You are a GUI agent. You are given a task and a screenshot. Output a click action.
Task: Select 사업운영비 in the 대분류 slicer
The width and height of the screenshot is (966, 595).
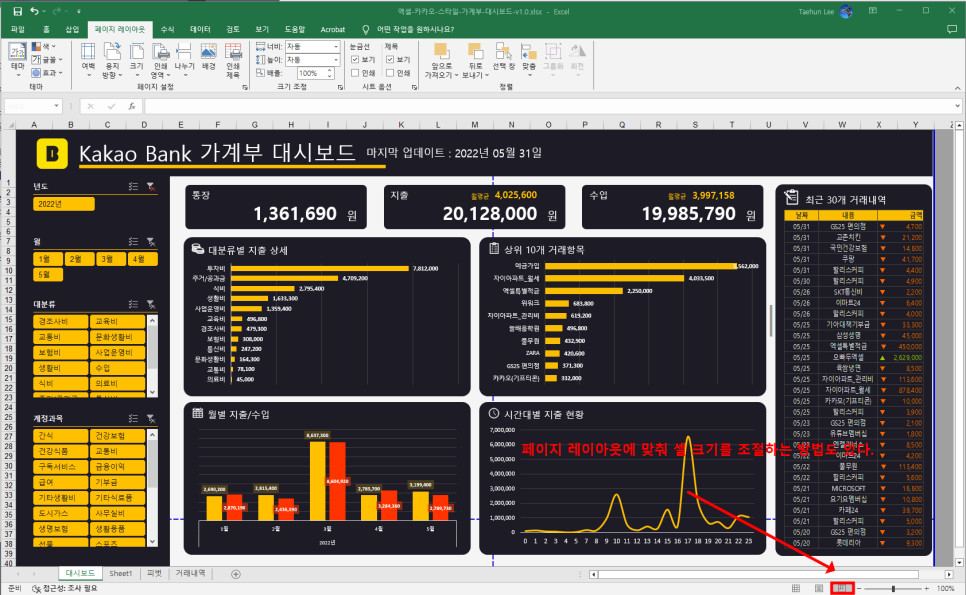coord(117,352)
